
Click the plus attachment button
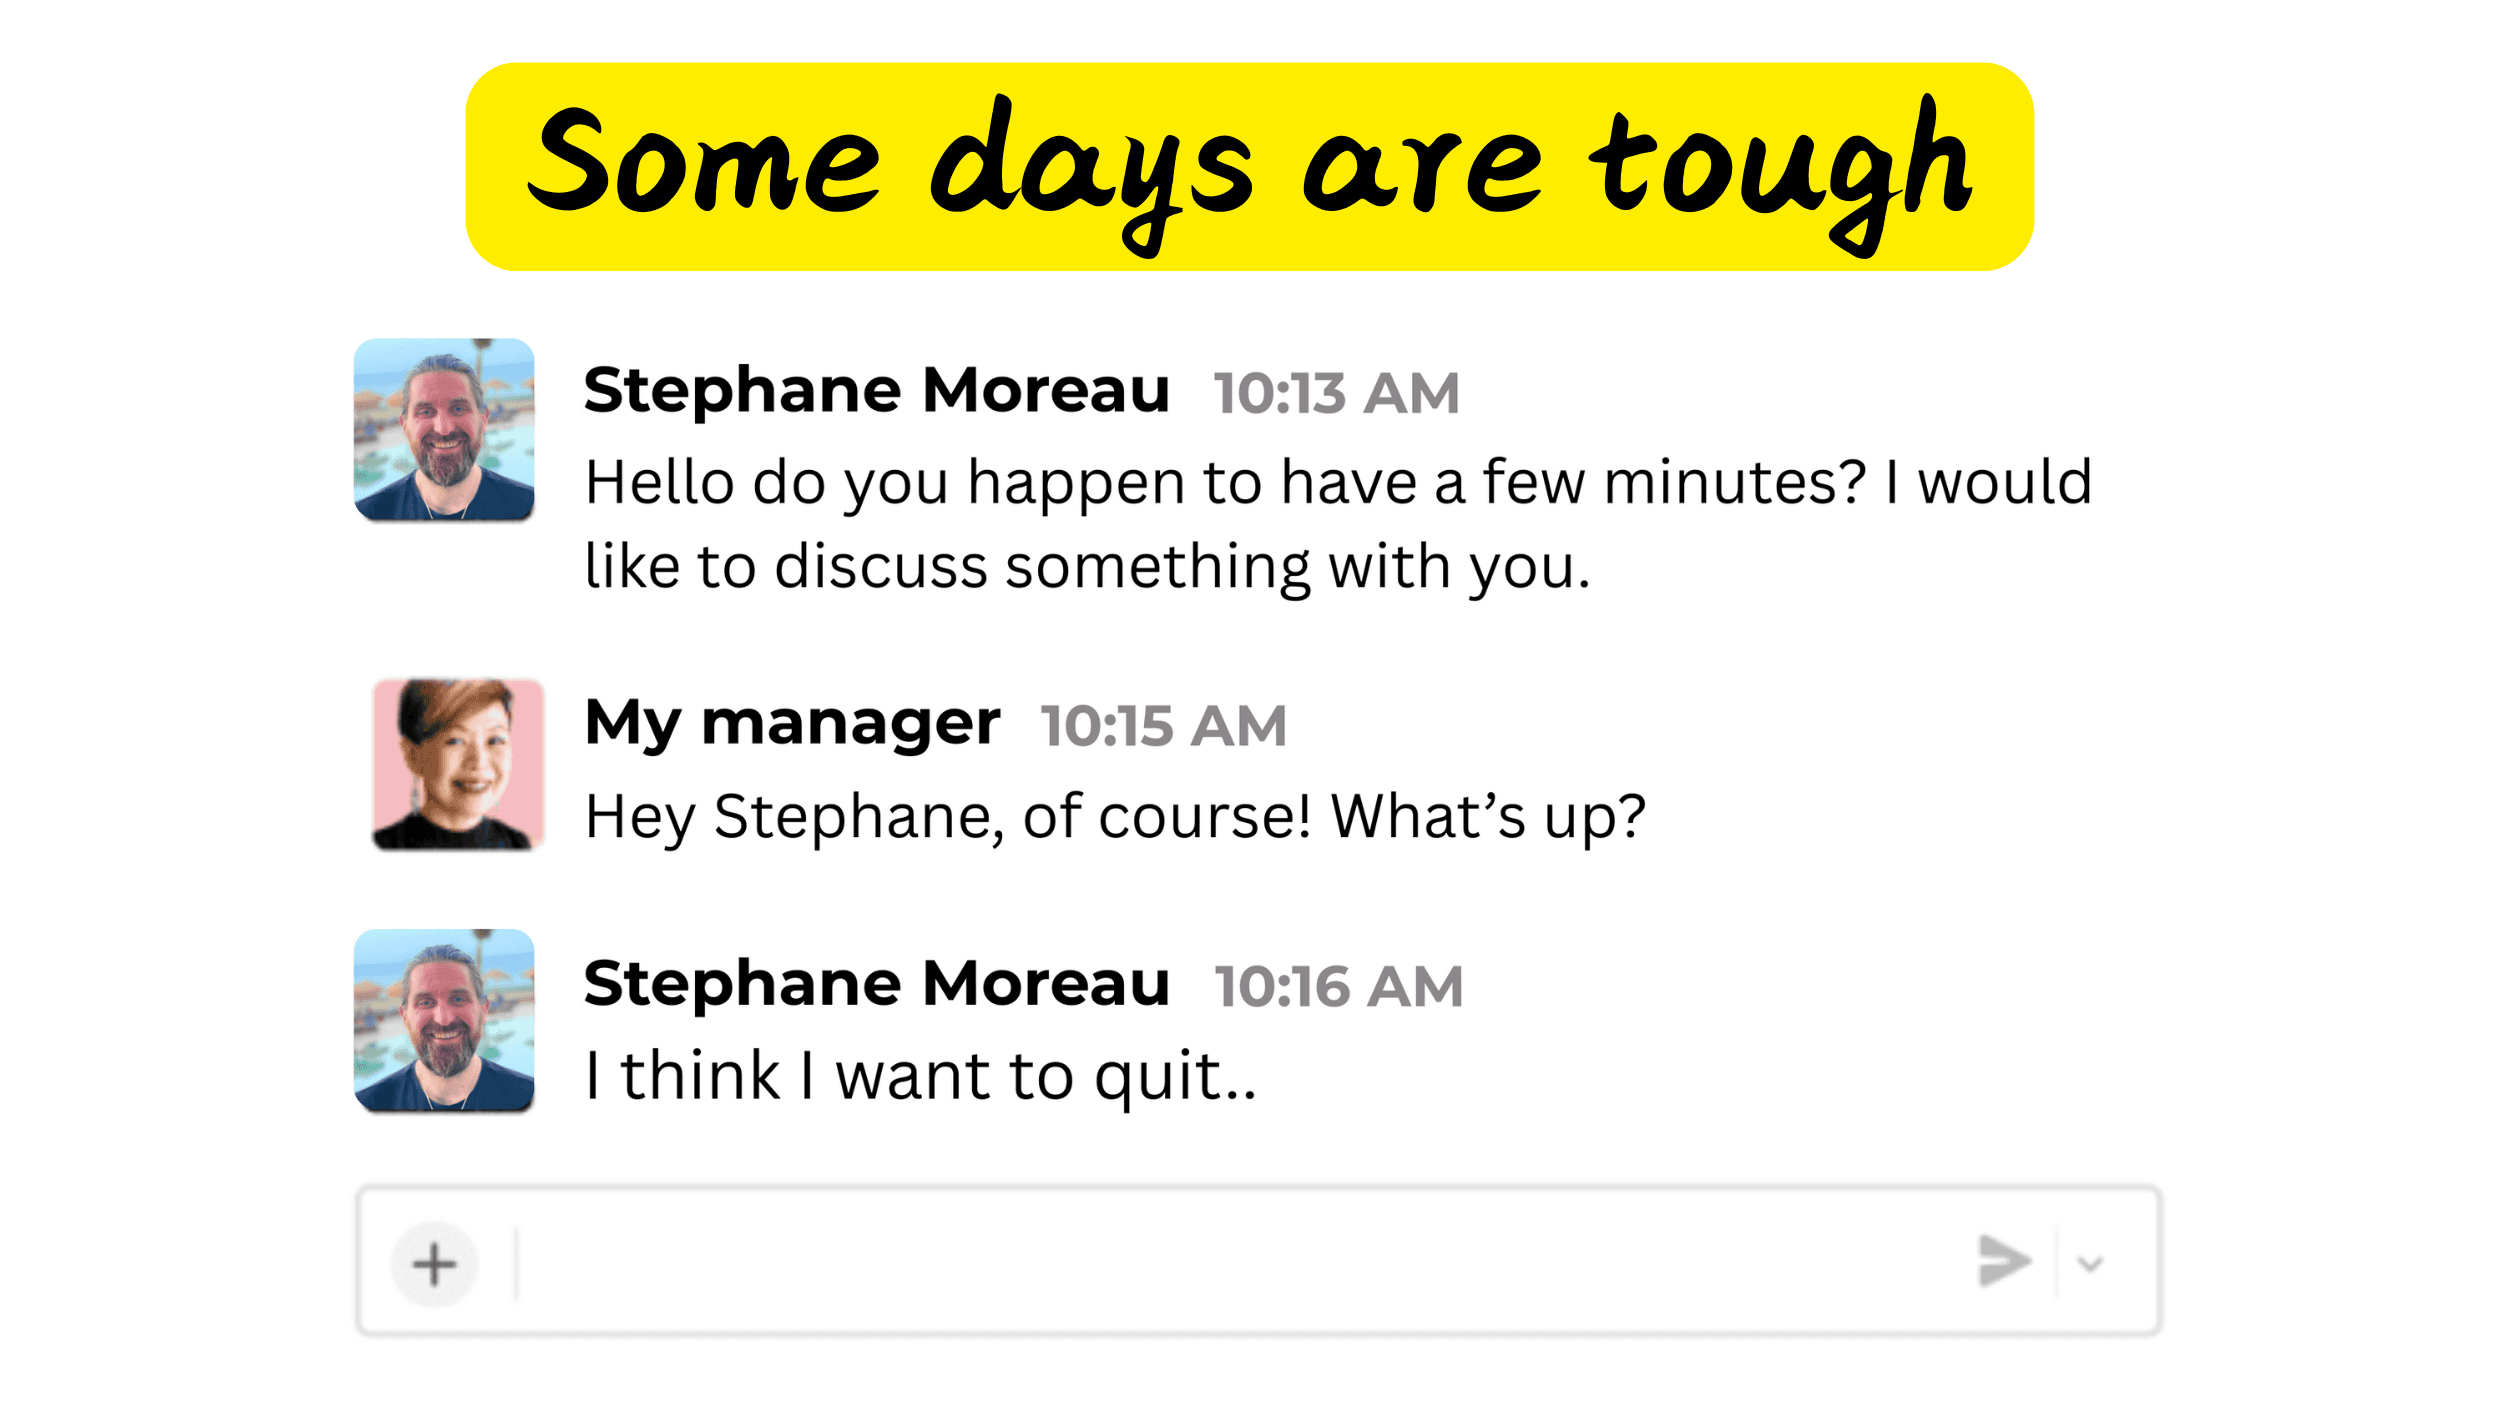434,1264
